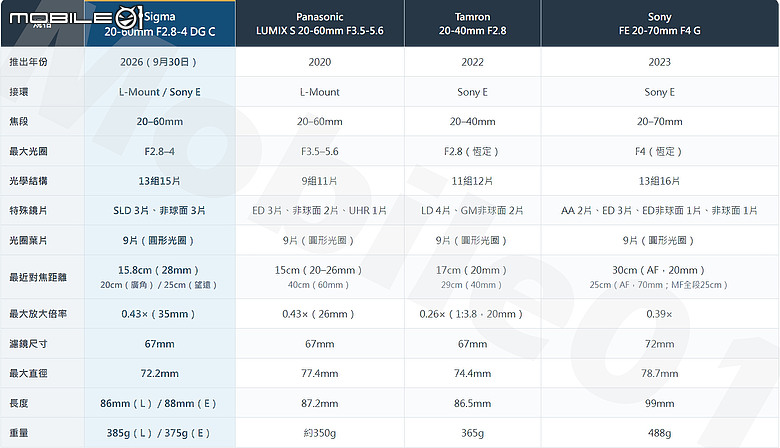Viewport: 780px width, 448px height.
Task: Click the '17cm (20mm)' focus distance value
Action: pyautogui.click(x=472, y=270)
